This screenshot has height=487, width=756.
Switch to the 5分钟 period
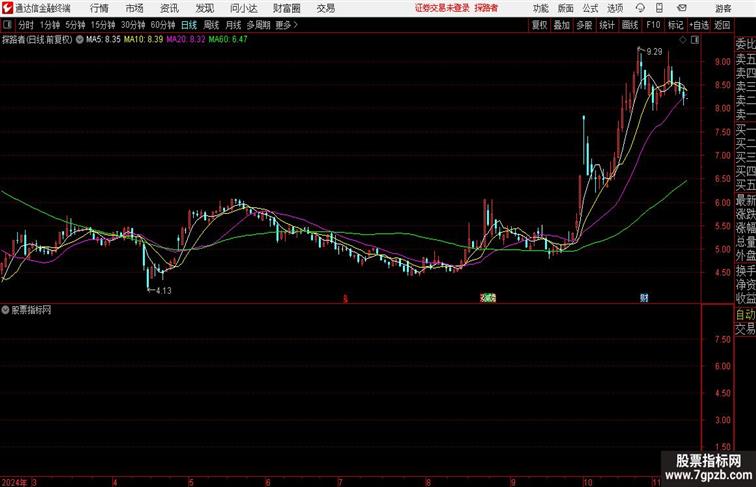[75, 25]
